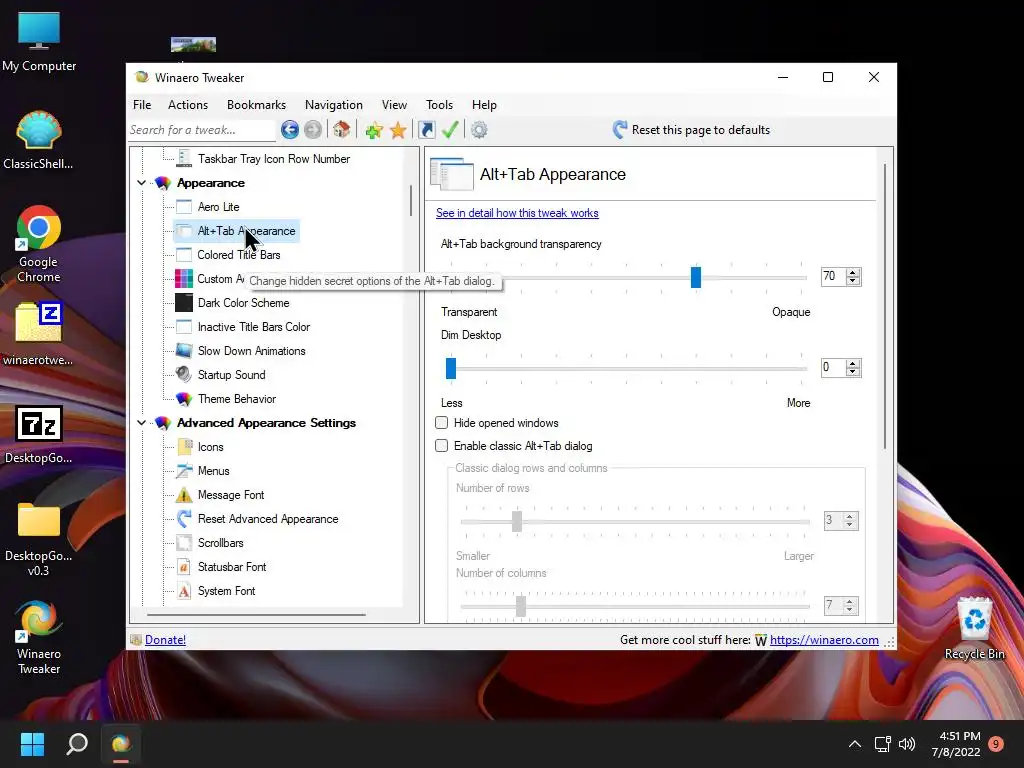Collapse the Appearance tree category
Viewport: 1024px width, 768px height.
tap(142, 184)
